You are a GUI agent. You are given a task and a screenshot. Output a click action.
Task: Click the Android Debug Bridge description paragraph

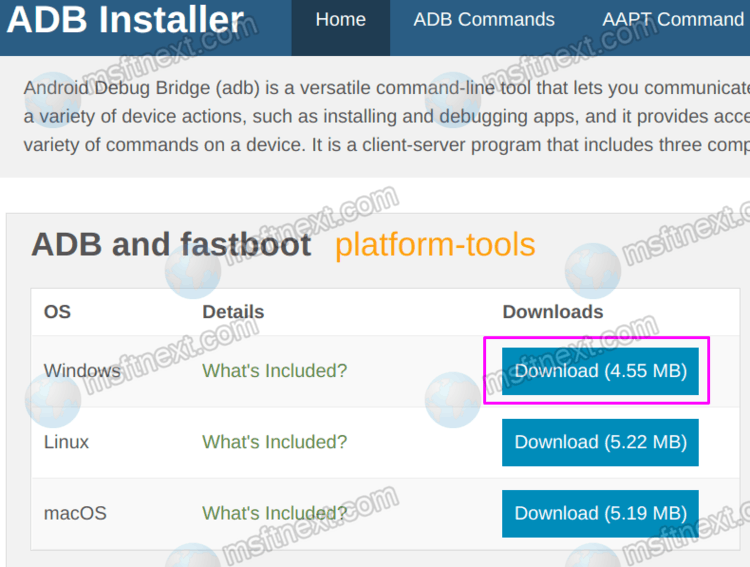(386, 116)
